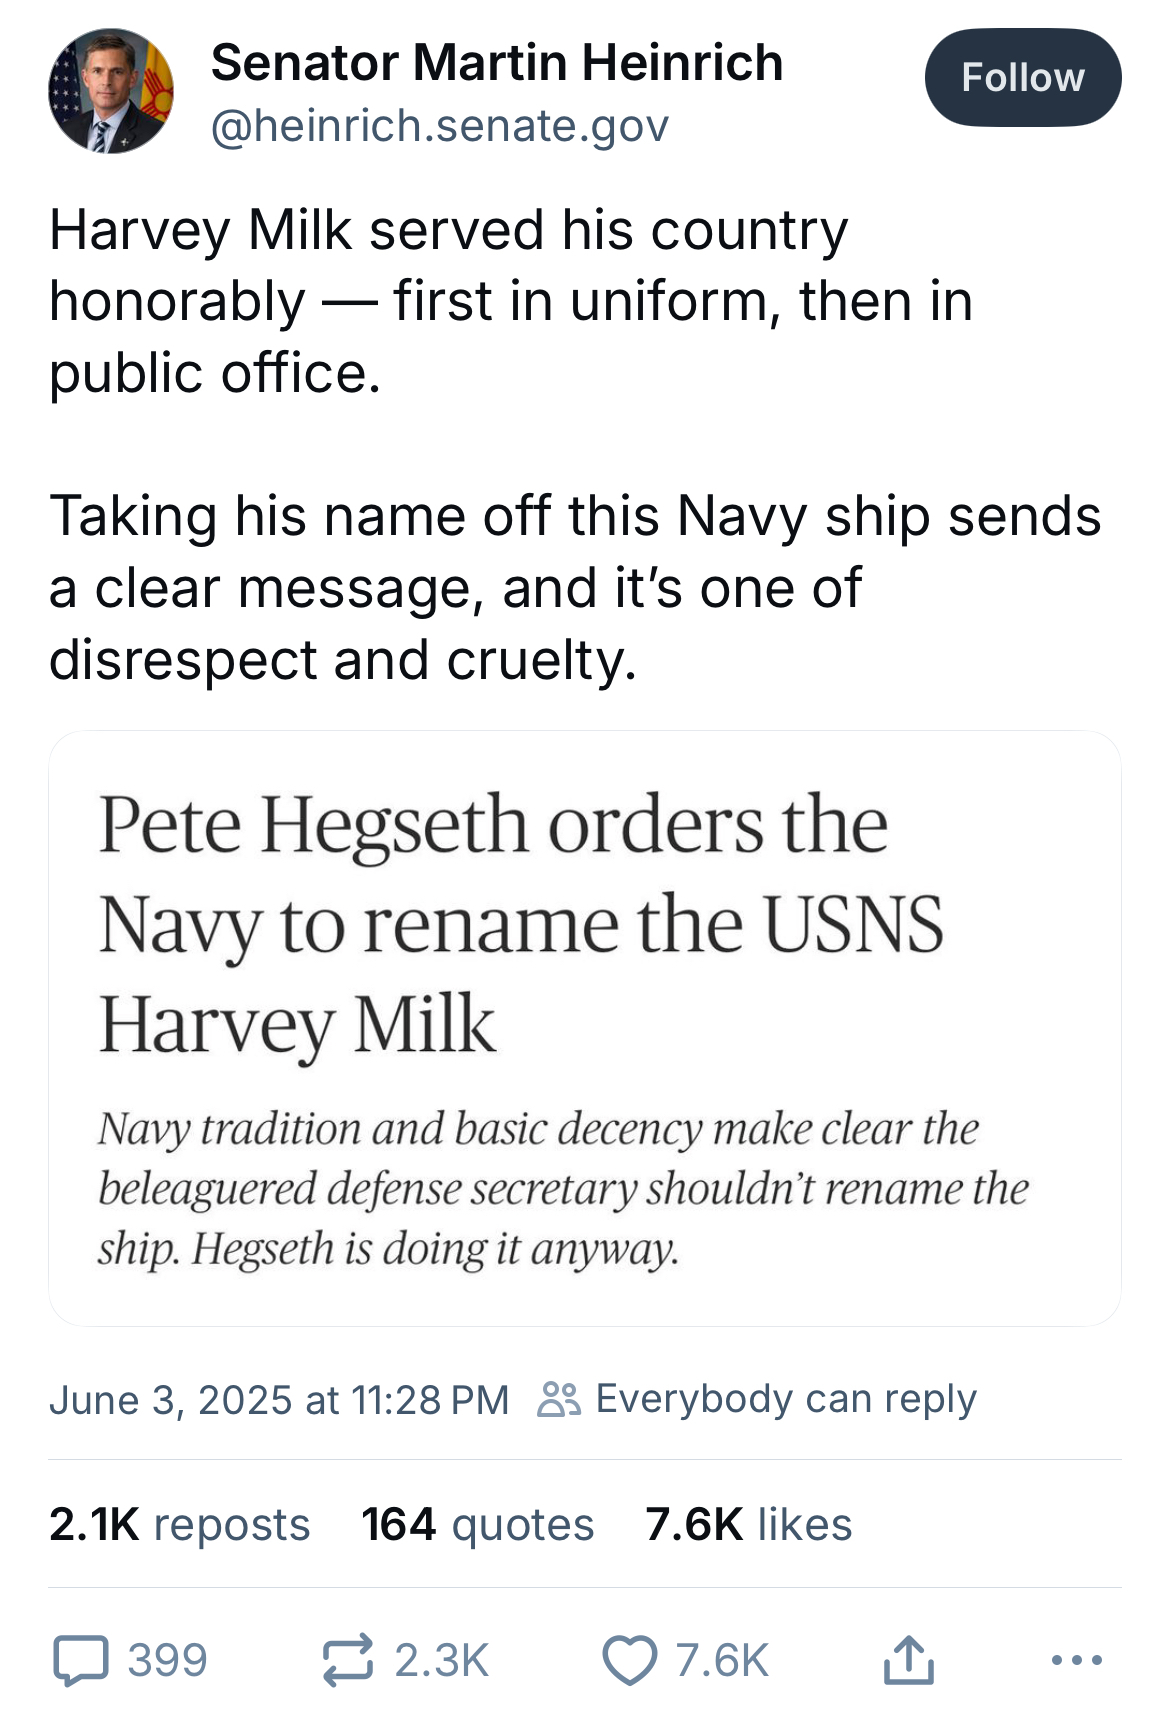Click the 399 replies count
The width and height of the screenshot is (1170, 1720).
point(167,1660)
